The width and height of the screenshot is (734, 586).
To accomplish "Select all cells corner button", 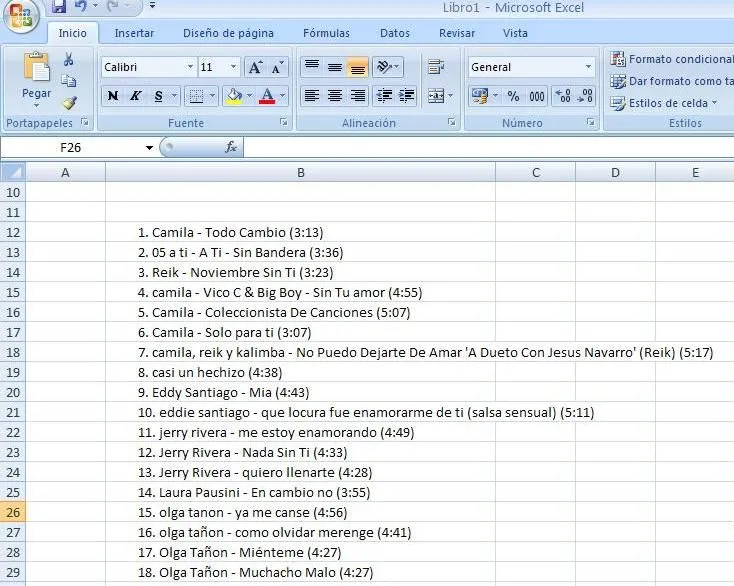I will [x=13, y=172].
